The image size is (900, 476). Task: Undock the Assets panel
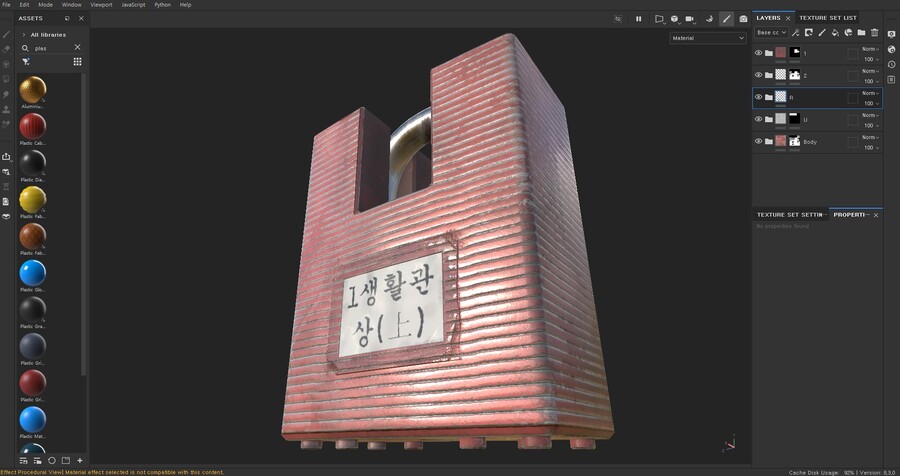67,18
